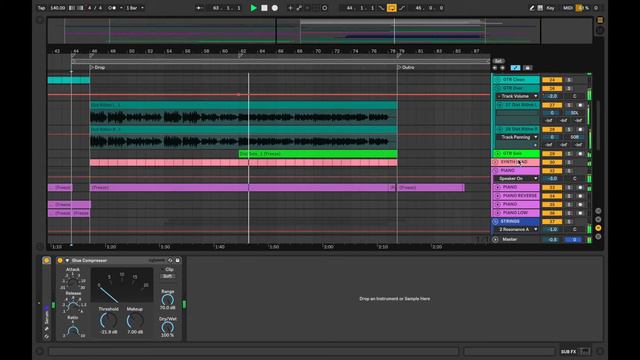This screenshot has height=360, width=640.
Task: Click the tempo field showing 140.00
Action: click(58, 8)
